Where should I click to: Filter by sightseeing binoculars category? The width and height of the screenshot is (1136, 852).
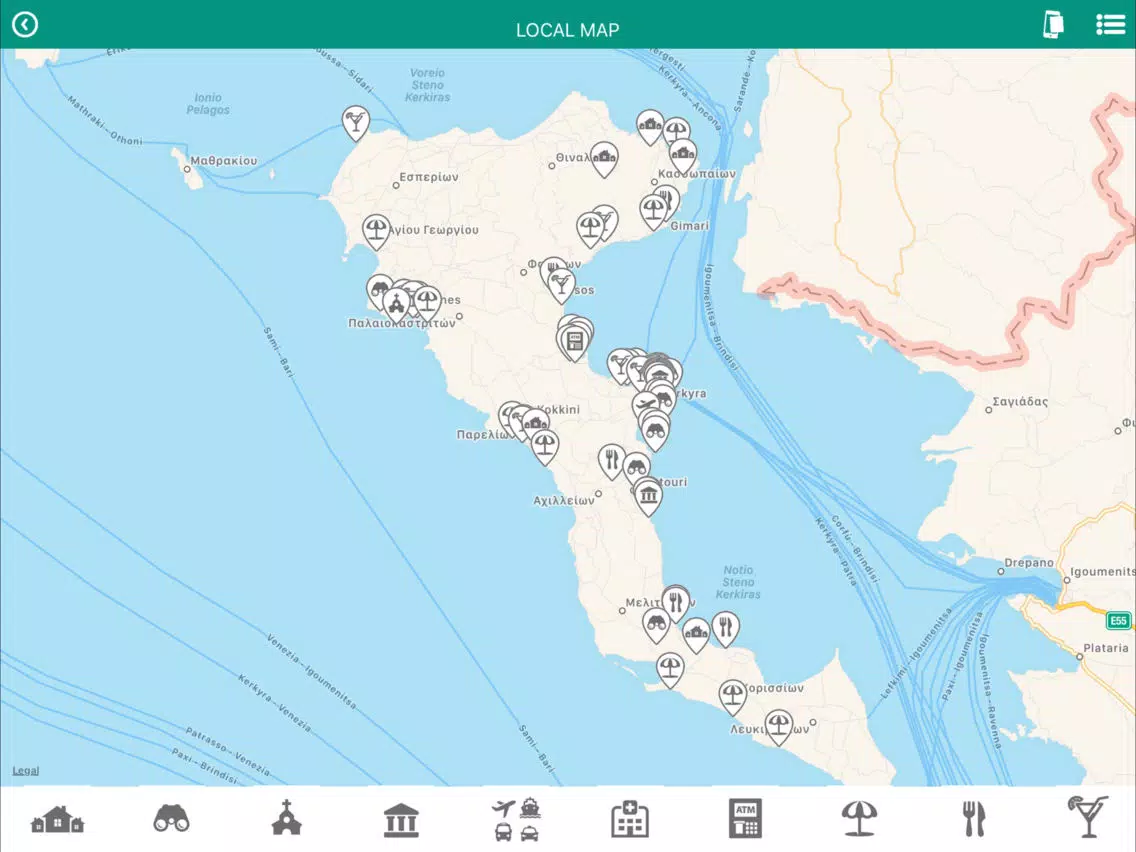[172, 819]
